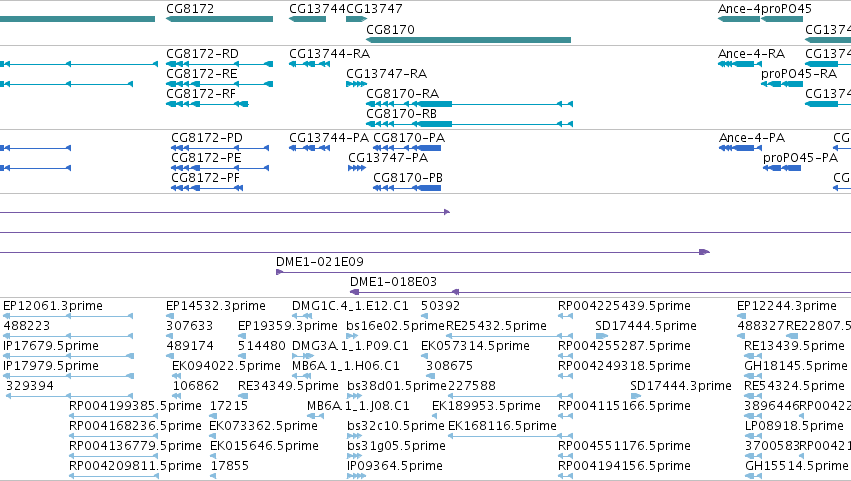This screenshot has width=851, height=481.
Task: Click the CG13744-PA protein label
Action: click(329, 138)
